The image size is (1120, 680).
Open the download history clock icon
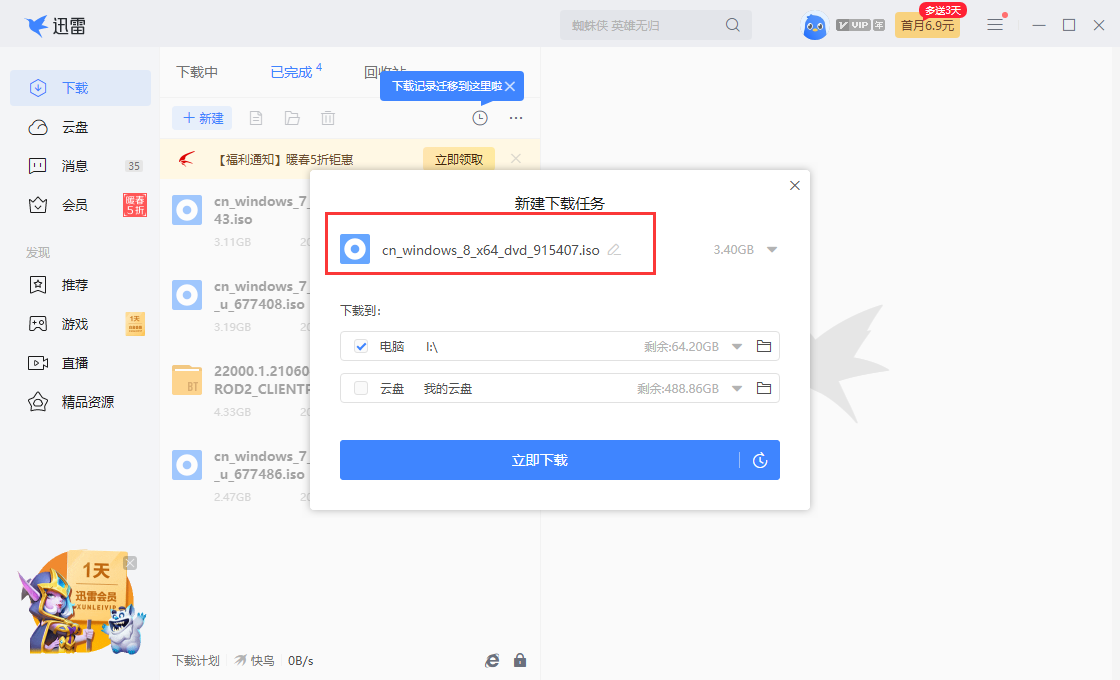tap(480, 118)
